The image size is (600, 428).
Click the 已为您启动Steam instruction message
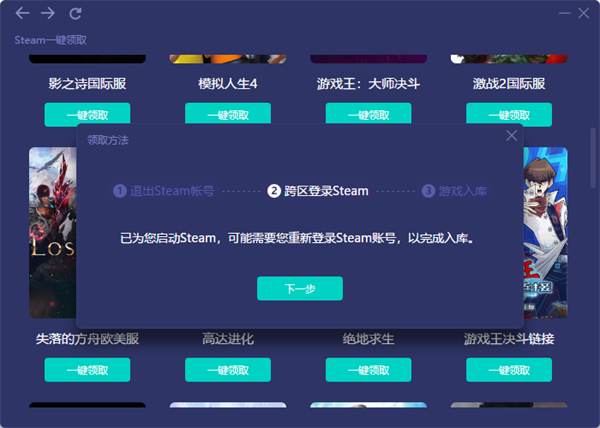click(x=297, y=238)
